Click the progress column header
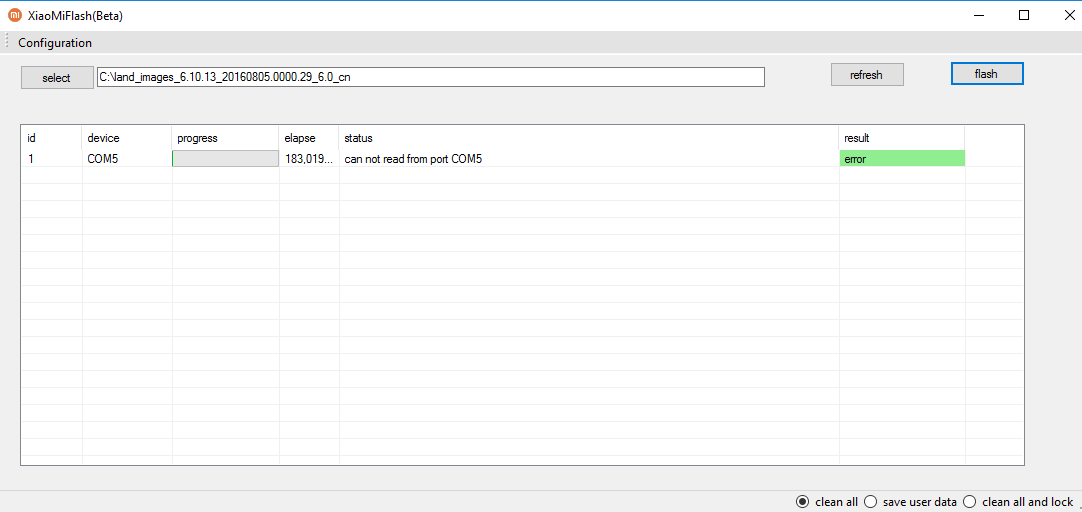The height and width of the screenshot is (512, 1082). 226,138
